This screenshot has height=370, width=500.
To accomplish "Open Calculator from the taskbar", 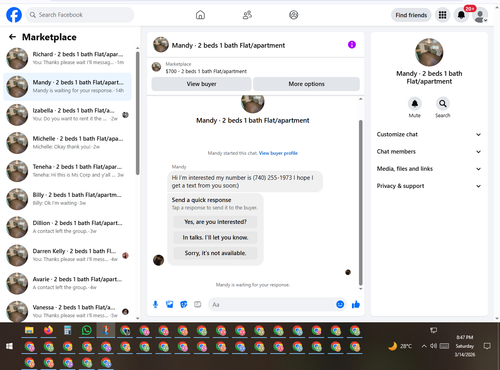I will point(68,330).
